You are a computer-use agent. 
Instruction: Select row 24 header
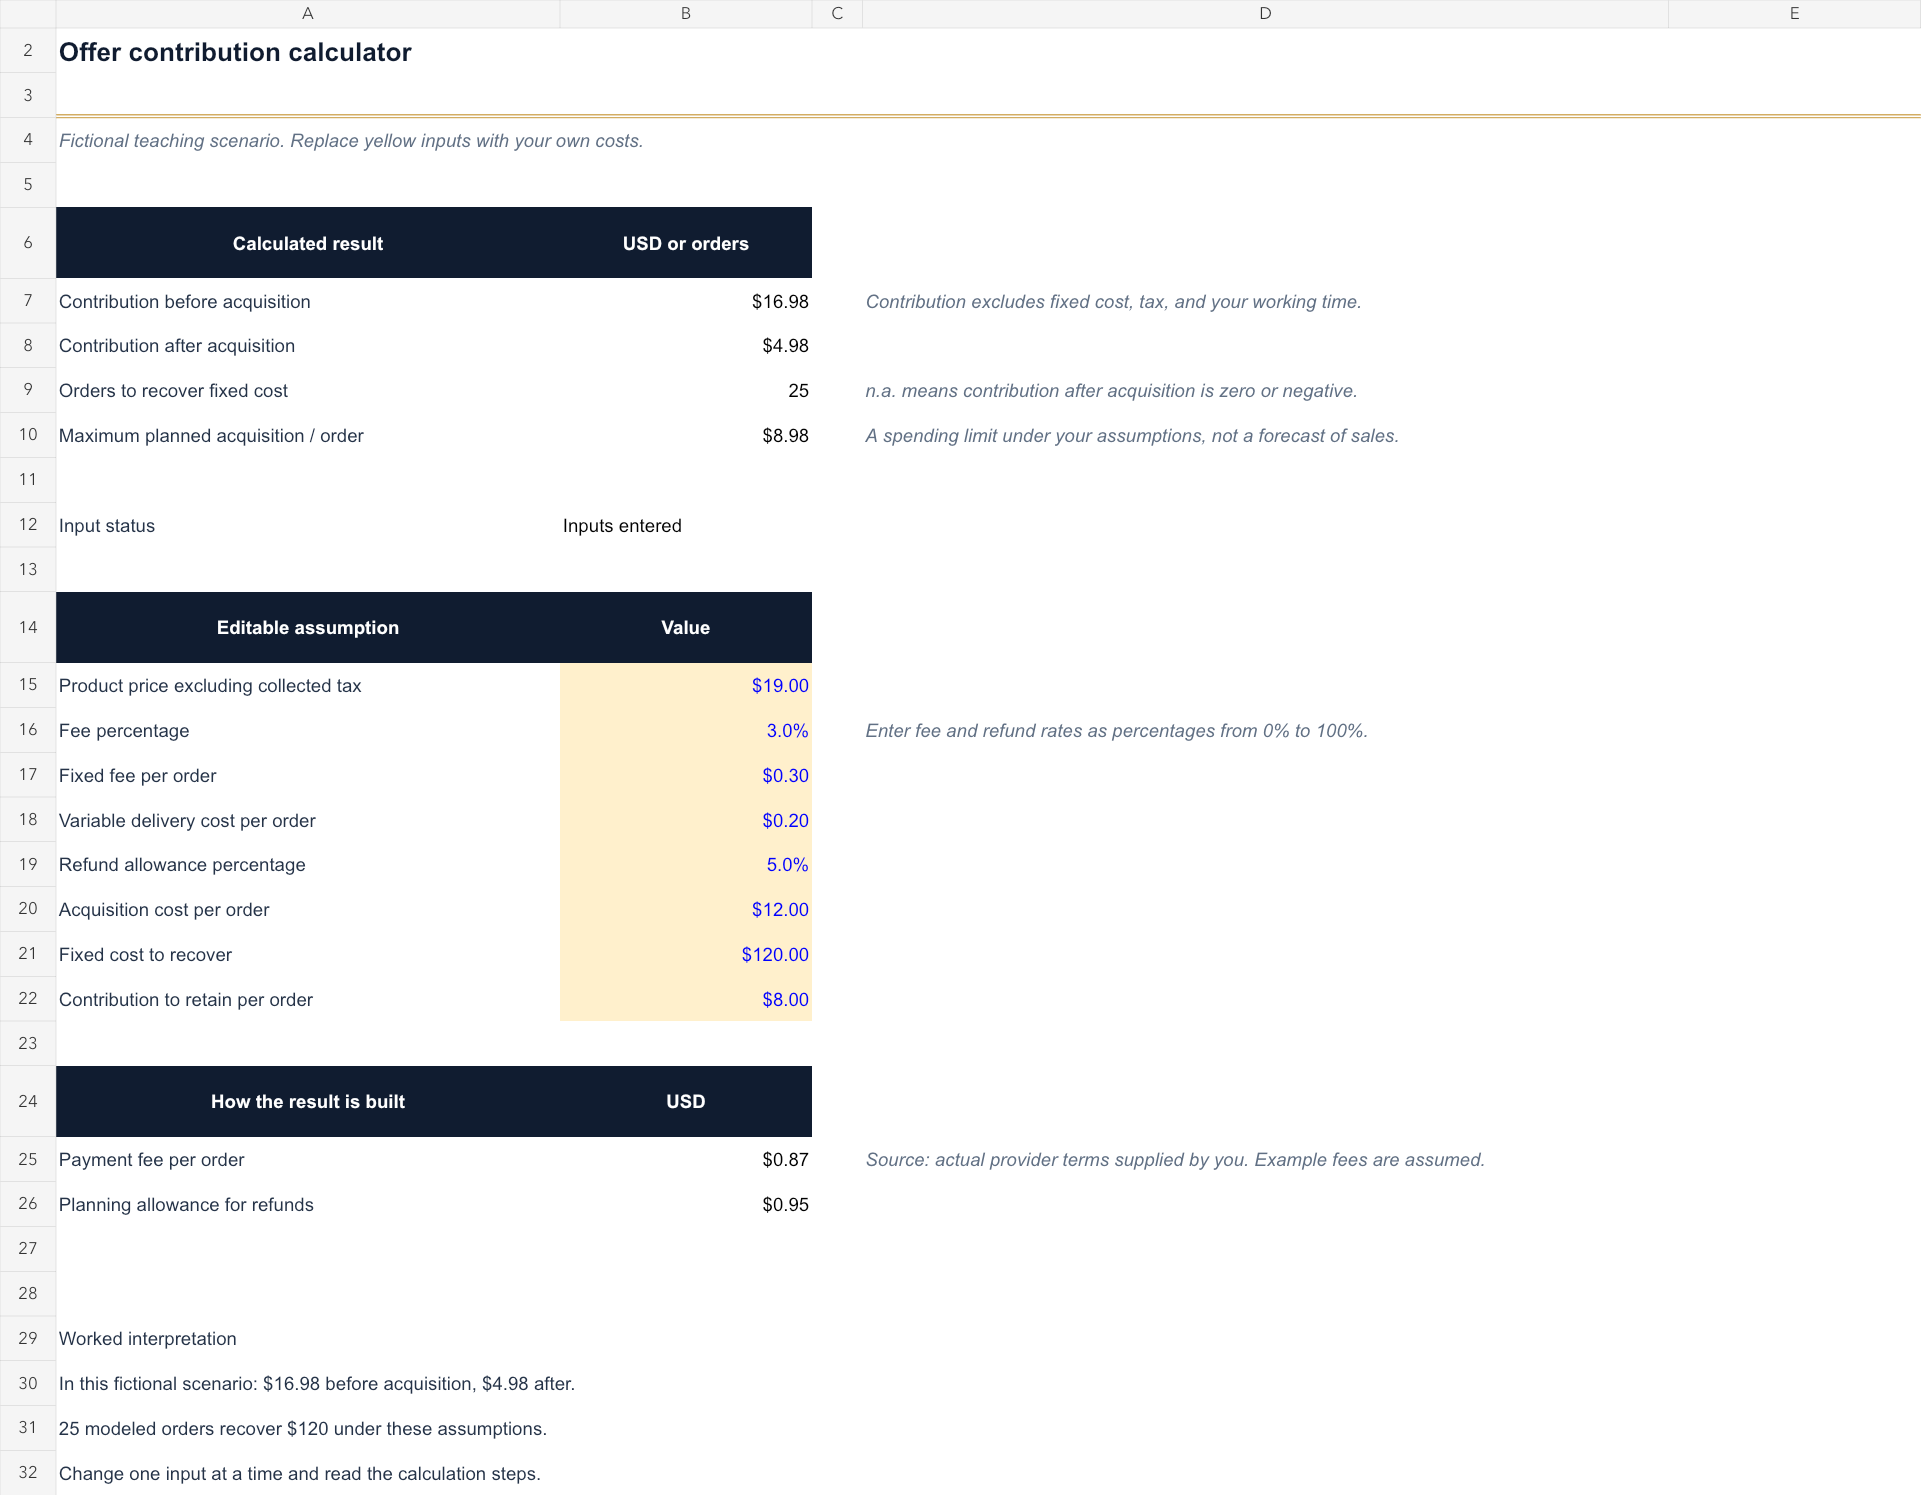point(28,1101)
